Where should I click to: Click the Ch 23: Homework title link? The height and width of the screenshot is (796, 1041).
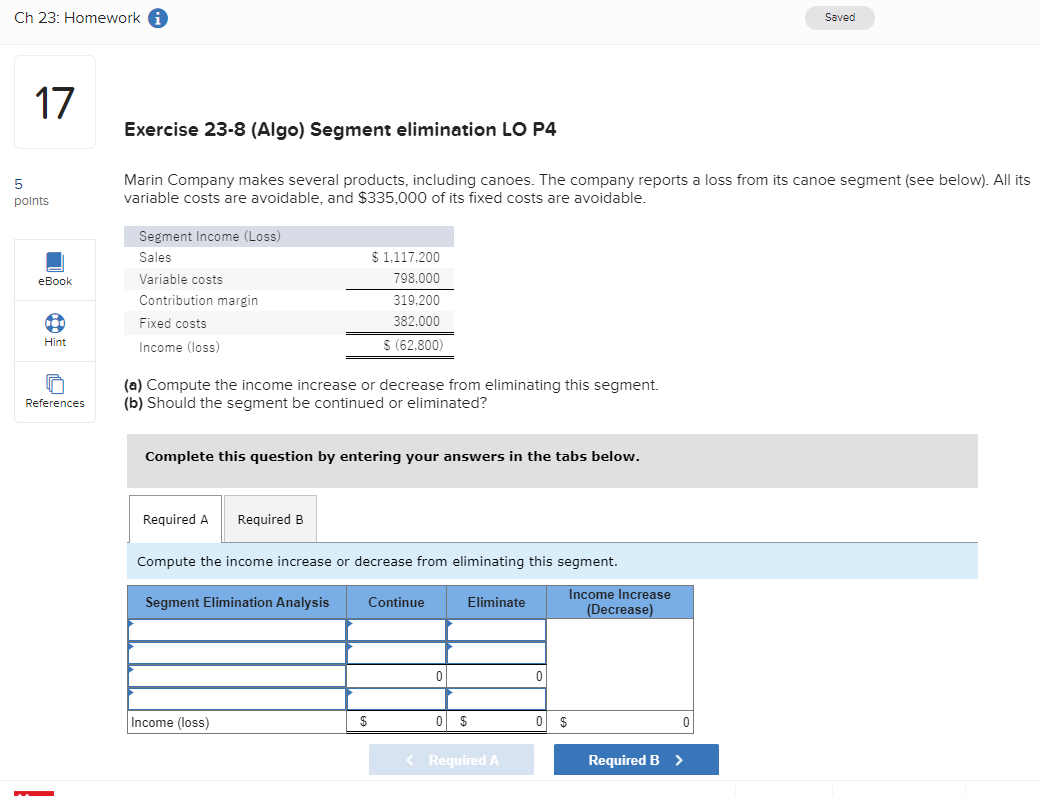(x=76, y=17)
